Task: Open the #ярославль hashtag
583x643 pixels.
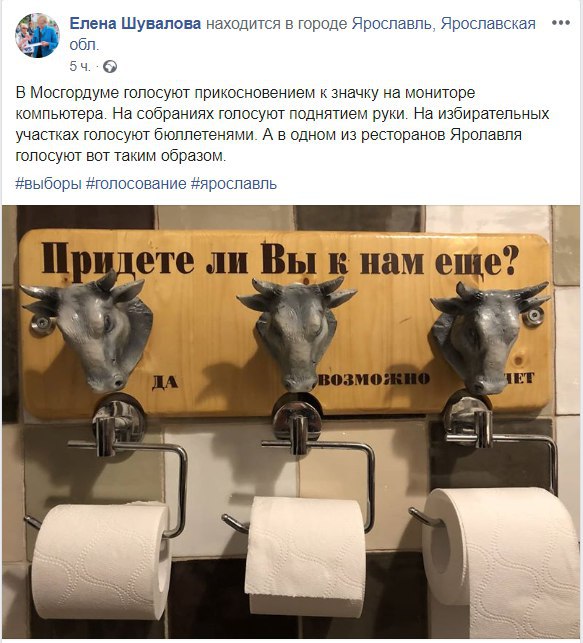Action: 234,183
